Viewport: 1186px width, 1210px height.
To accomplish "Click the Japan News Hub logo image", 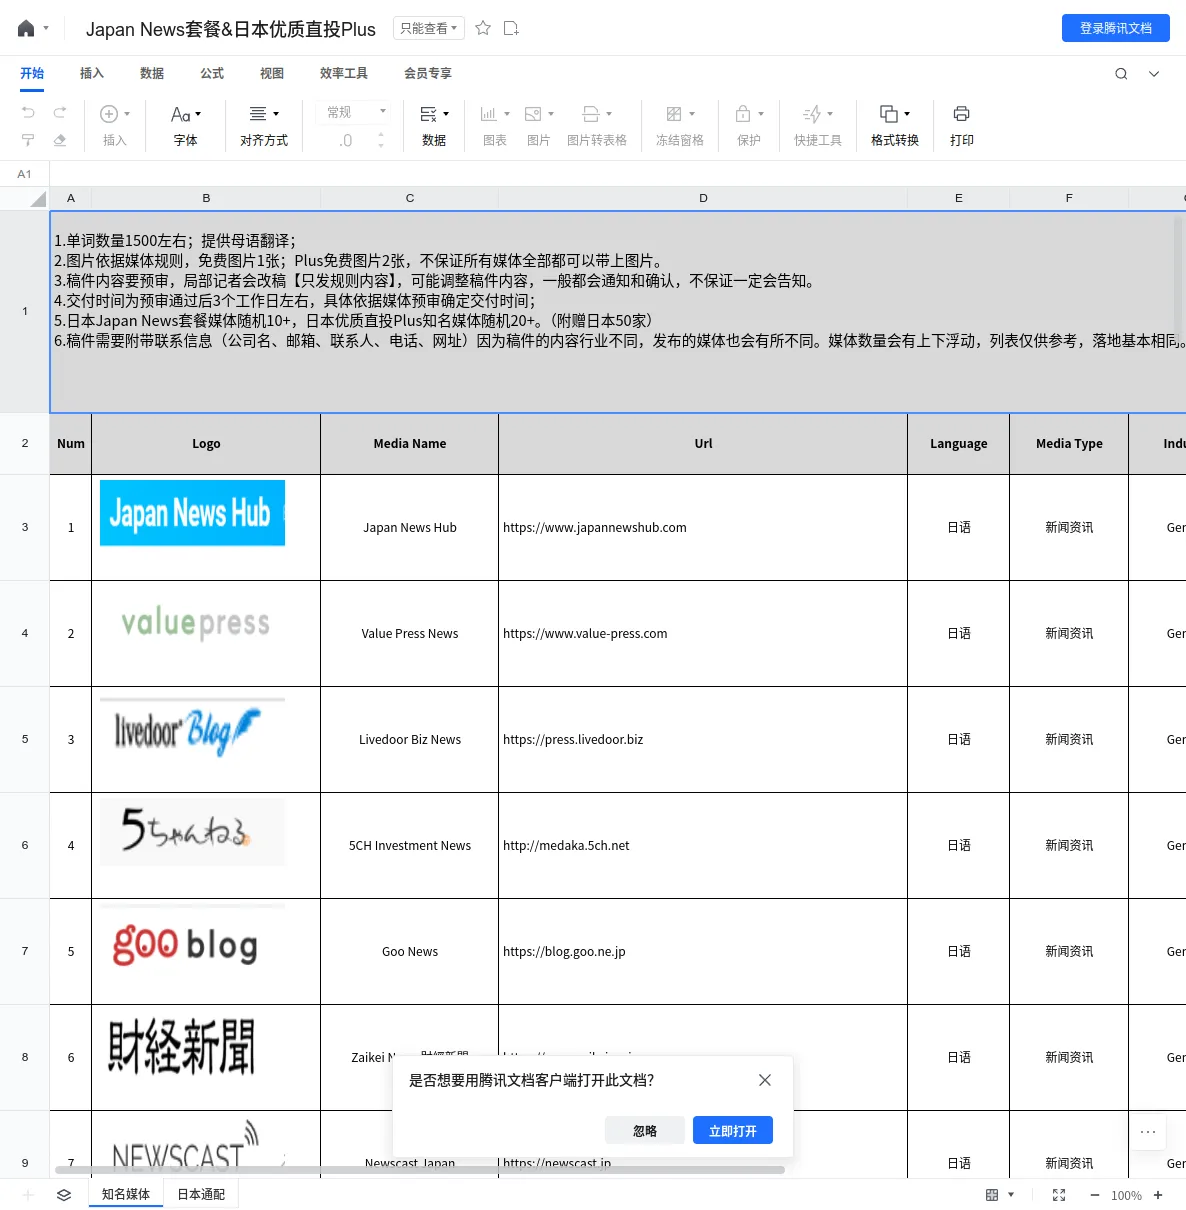I will 192,513.
